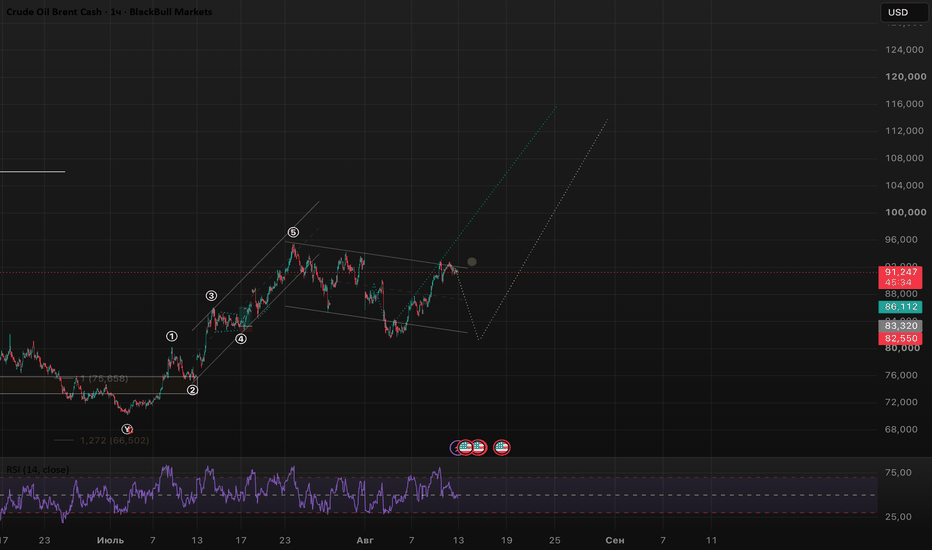Screen dimensions: 932x550
Task: Click the grey 83,320 price label
Action: pyautogui.click(x=900, y=326)
